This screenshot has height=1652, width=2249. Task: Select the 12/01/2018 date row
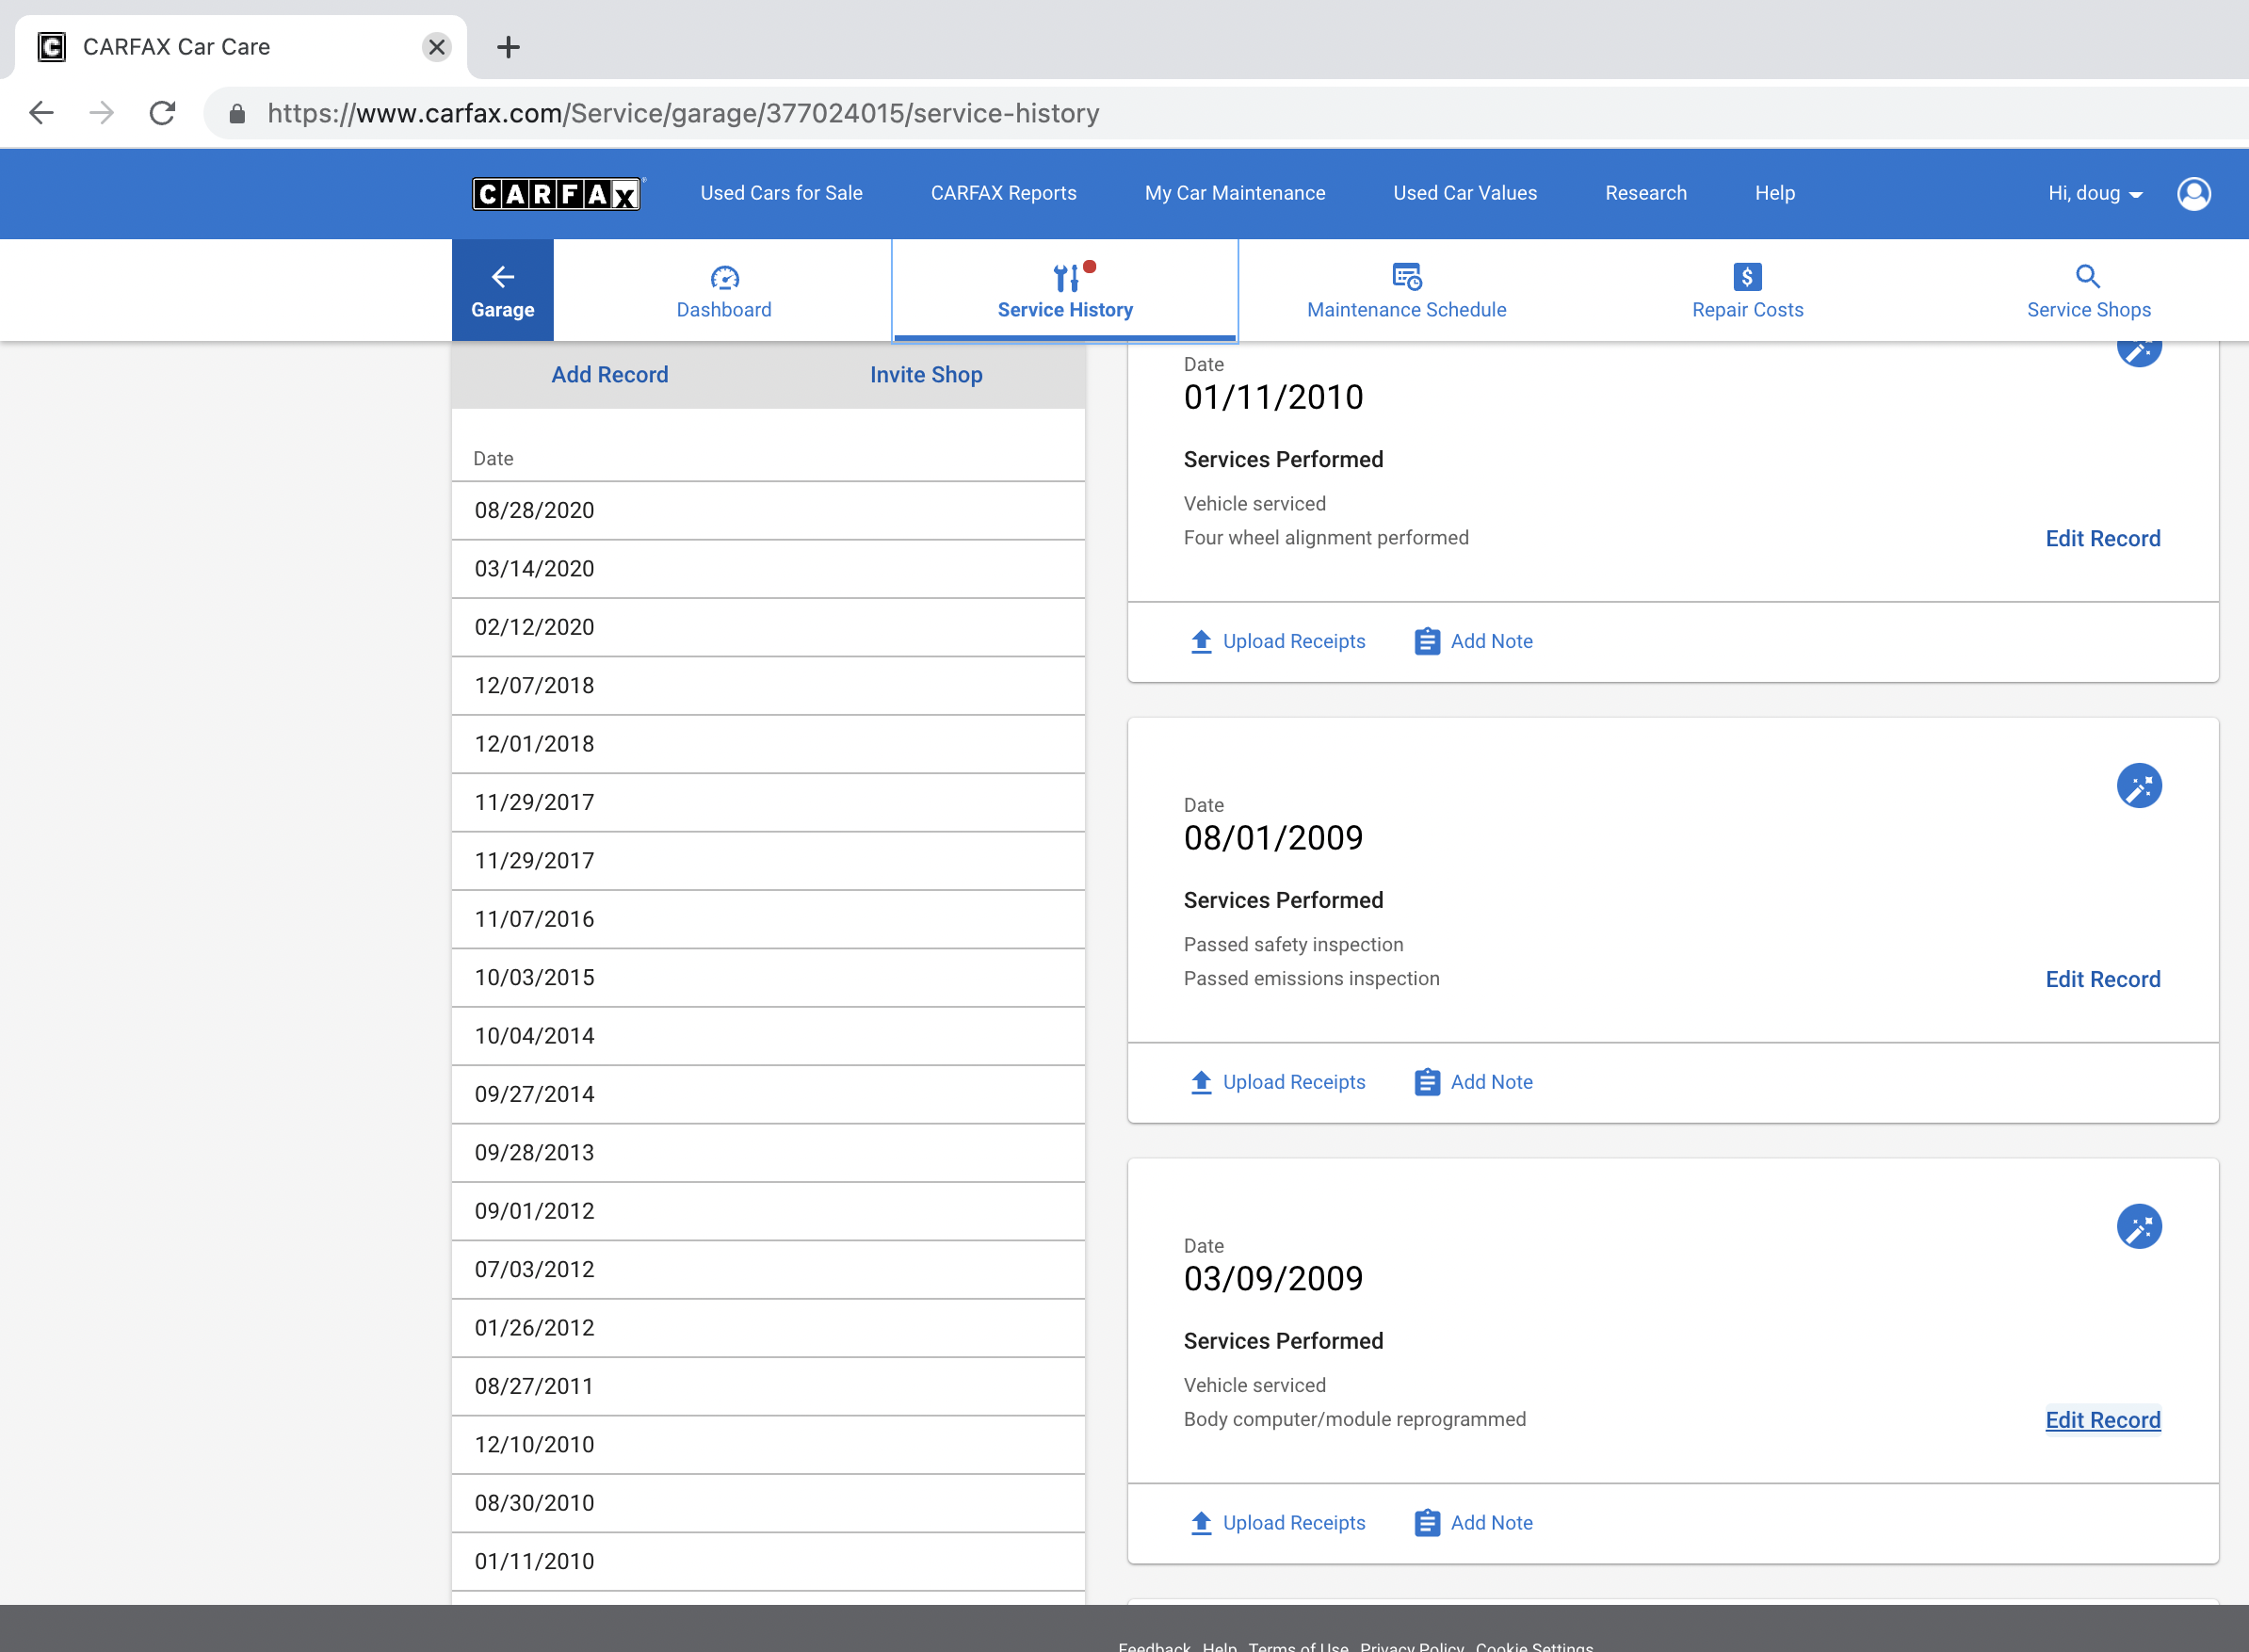point(768,744)
